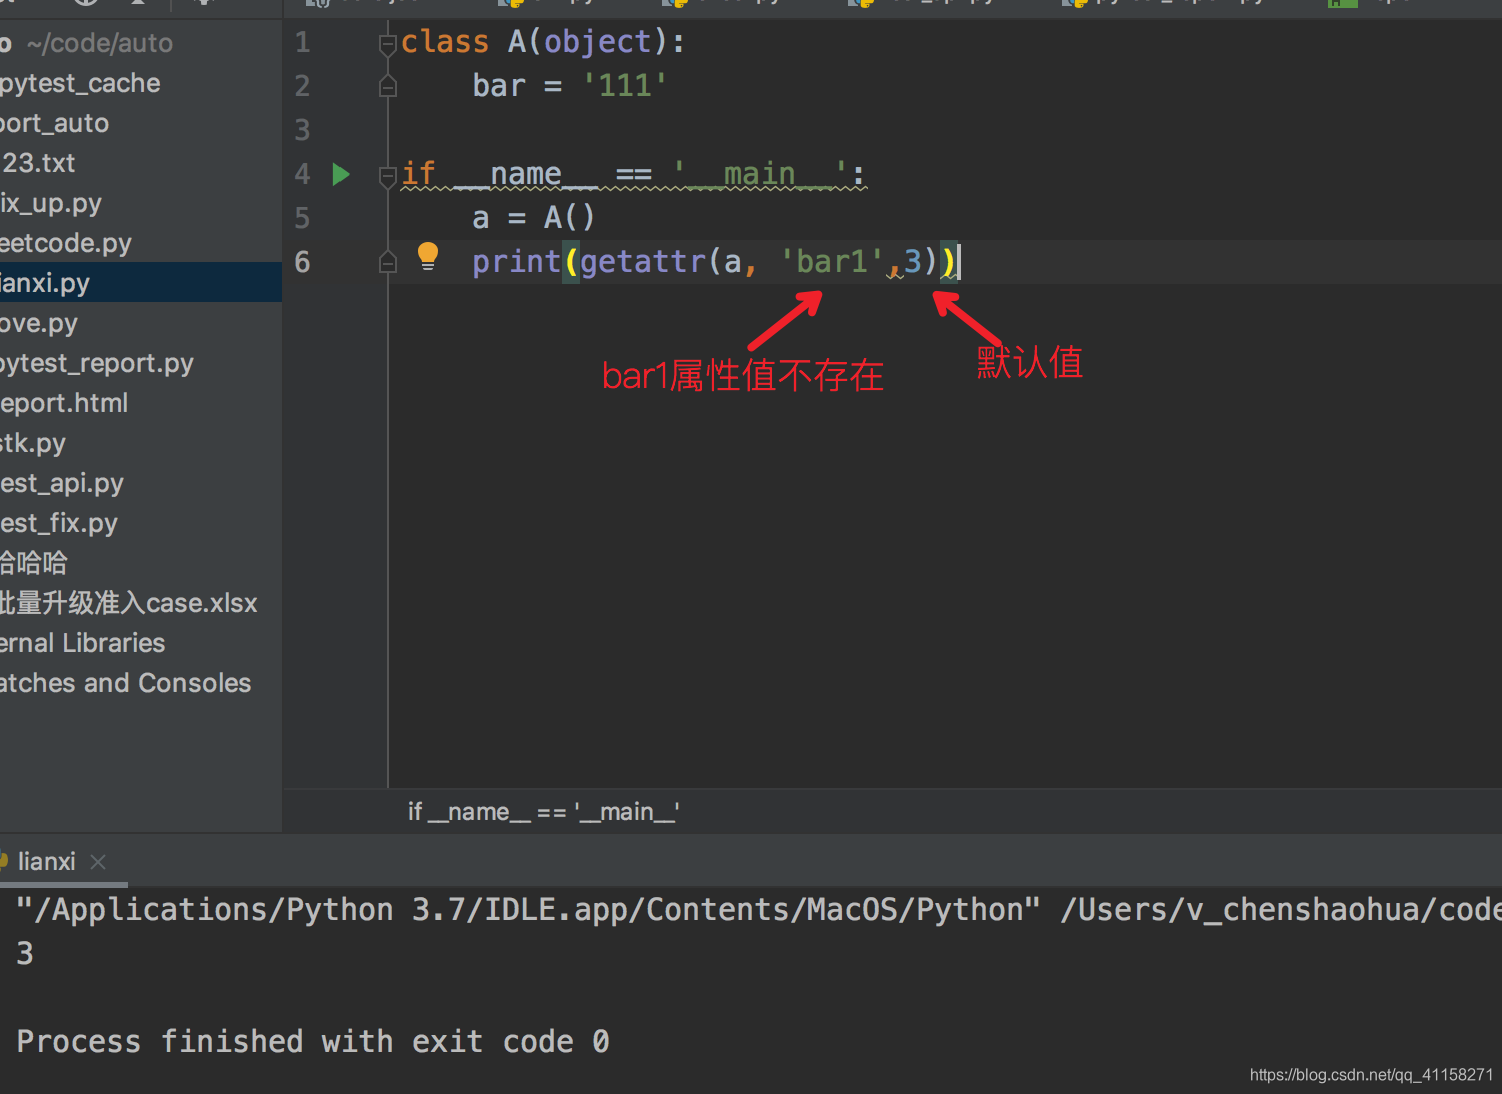Close the lianxi run tab

coord(98,861)
